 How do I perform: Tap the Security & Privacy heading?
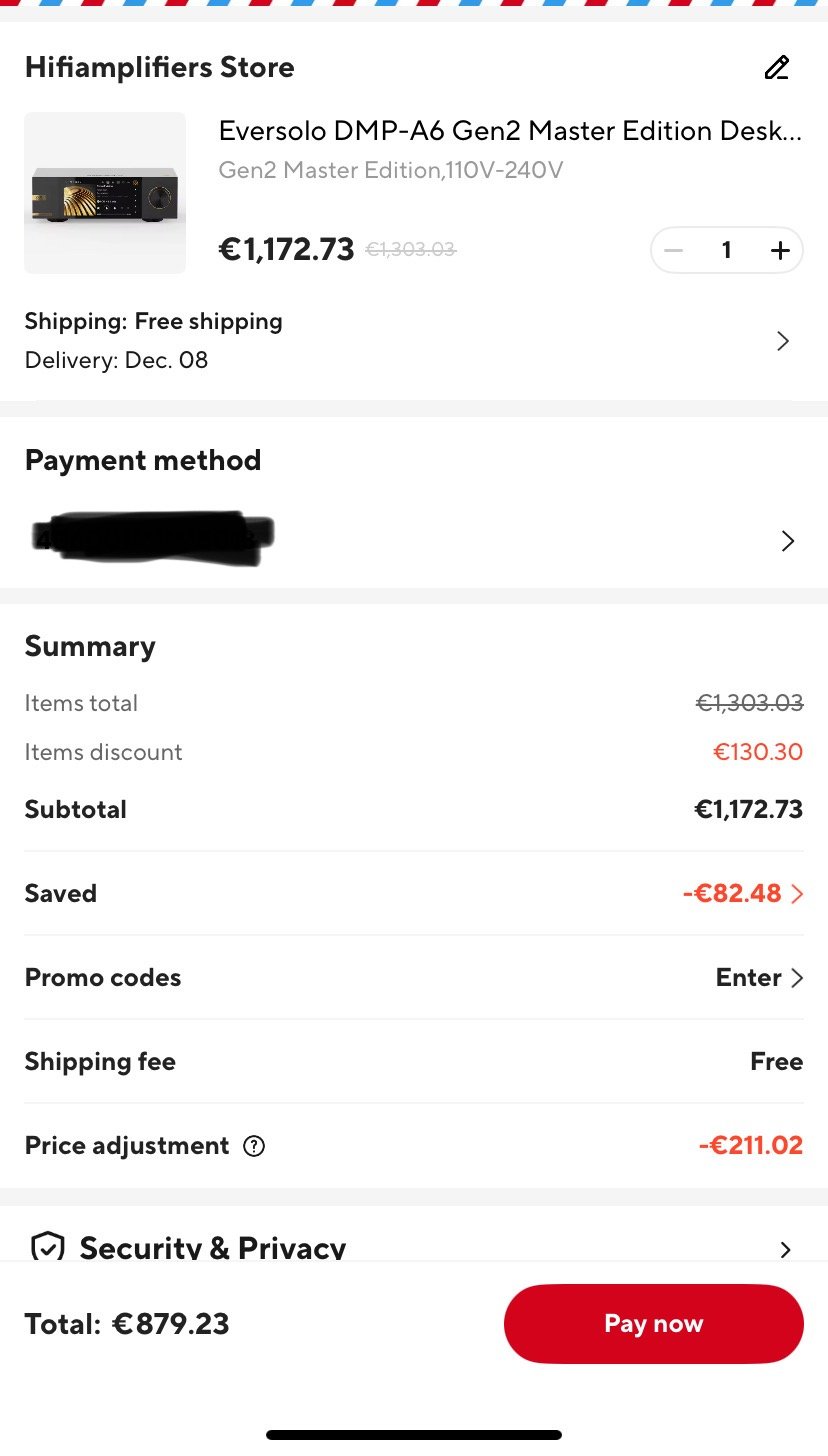click(x=213, y=1248)
